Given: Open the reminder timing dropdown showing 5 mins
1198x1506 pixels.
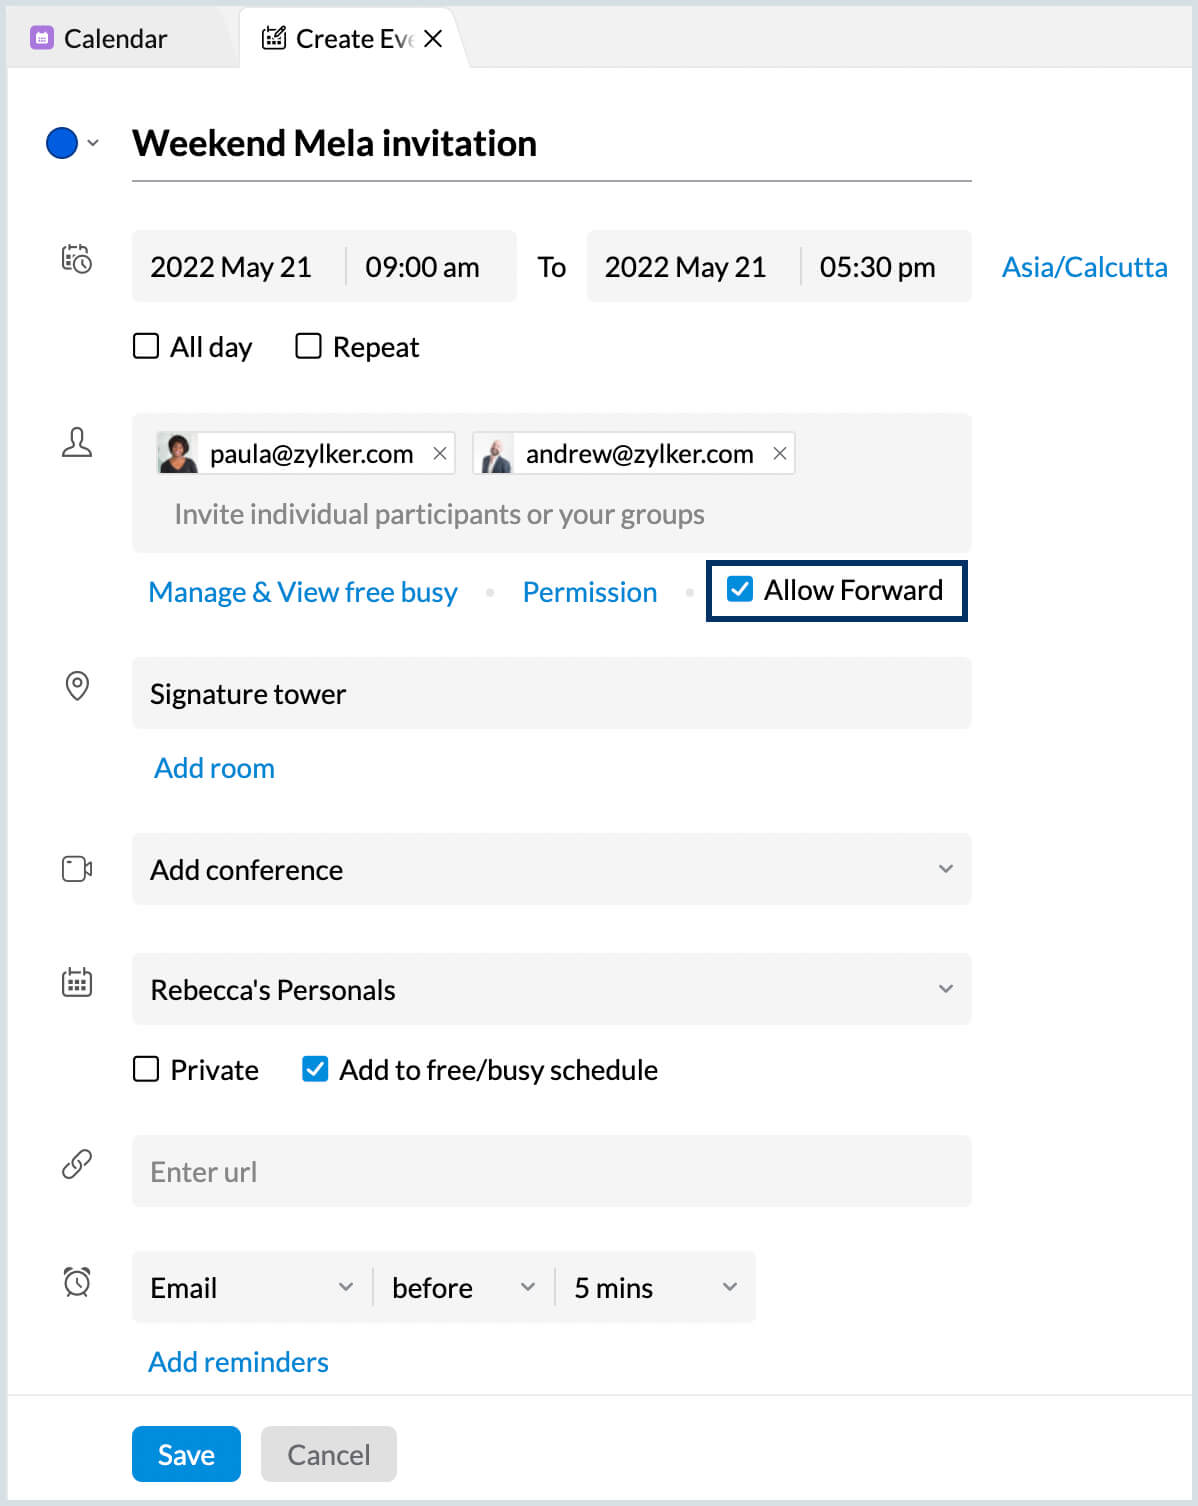Looking at the screenshot, I should pyautogui.click(x=729, y=1287).
